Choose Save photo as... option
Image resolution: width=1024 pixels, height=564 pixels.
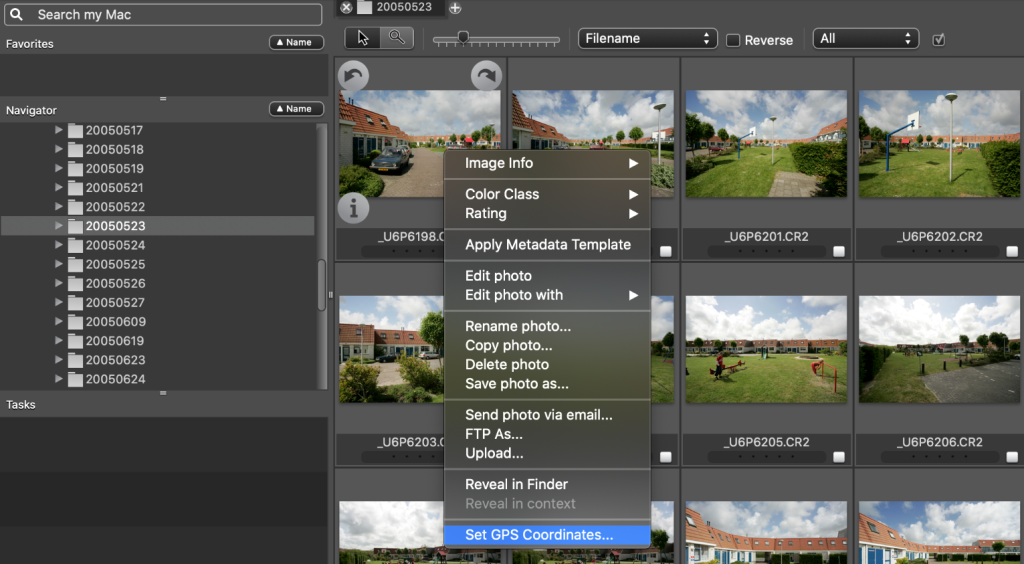[547, 384]
